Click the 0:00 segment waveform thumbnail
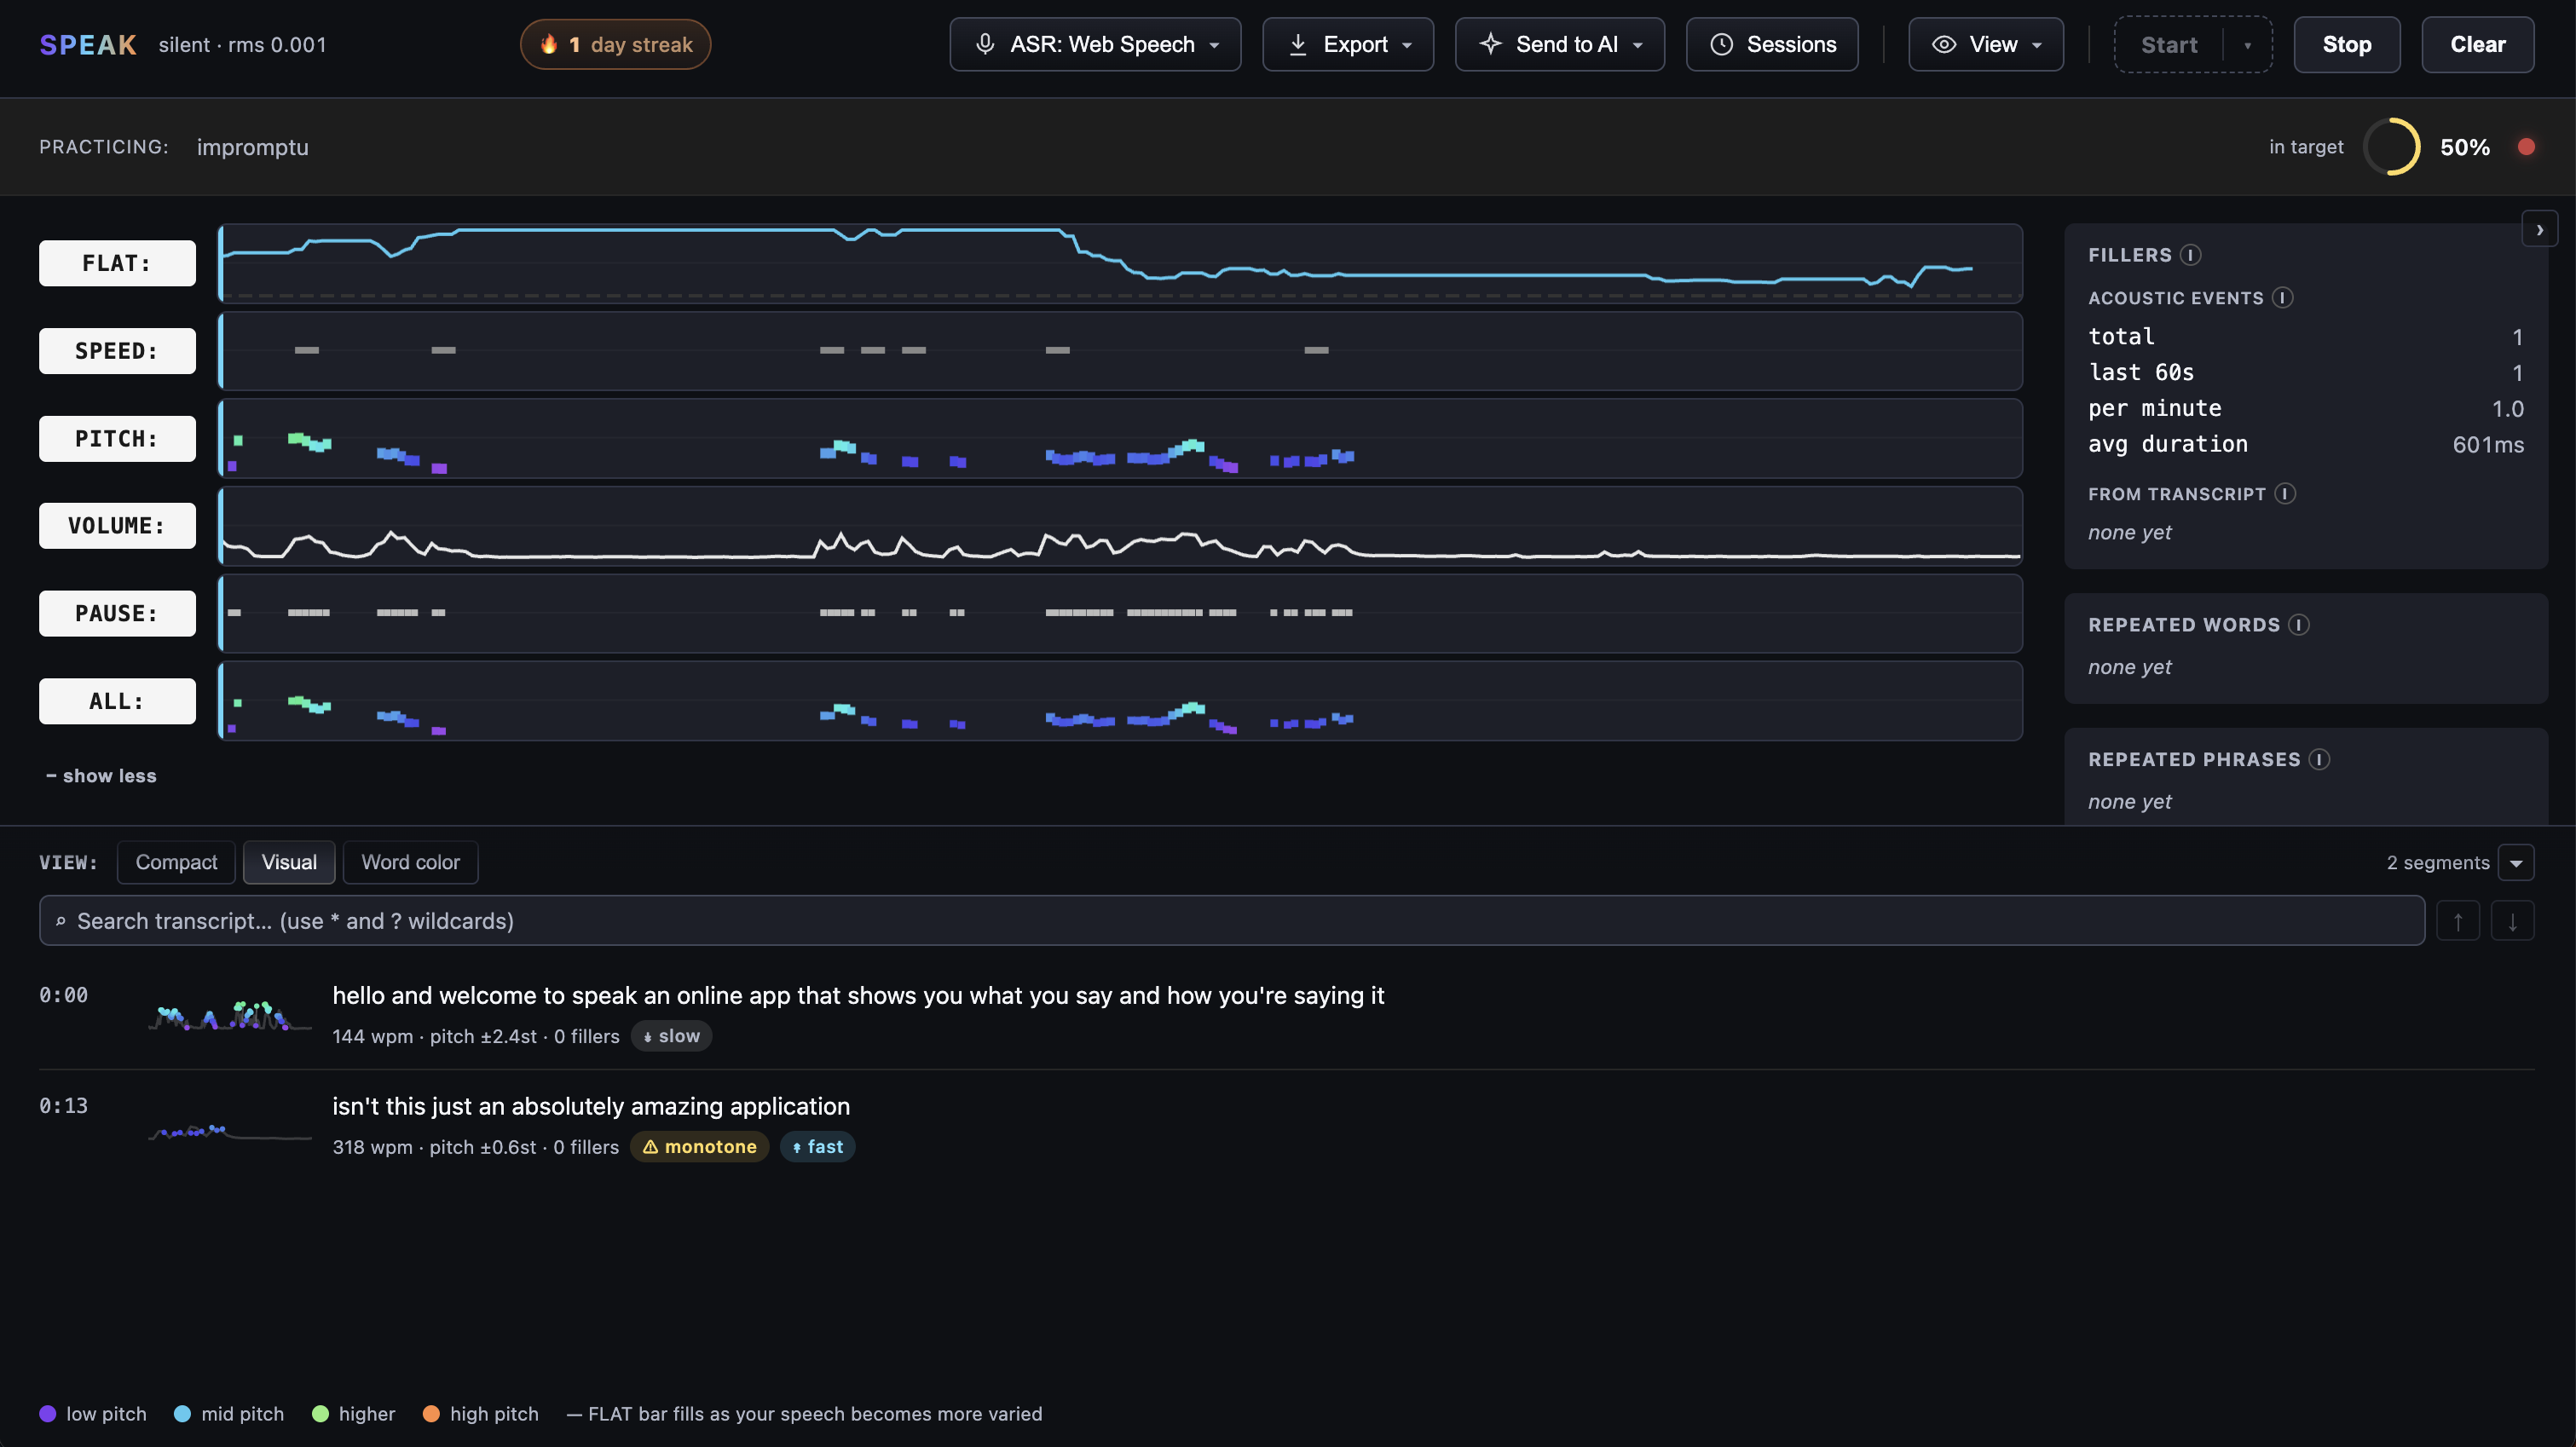Viewport: 2576px width, 1447px height. 230,1015
